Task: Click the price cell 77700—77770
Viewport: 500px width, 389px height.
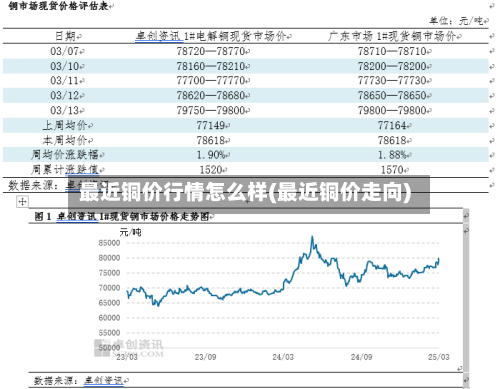Action: tap(211, 81)
